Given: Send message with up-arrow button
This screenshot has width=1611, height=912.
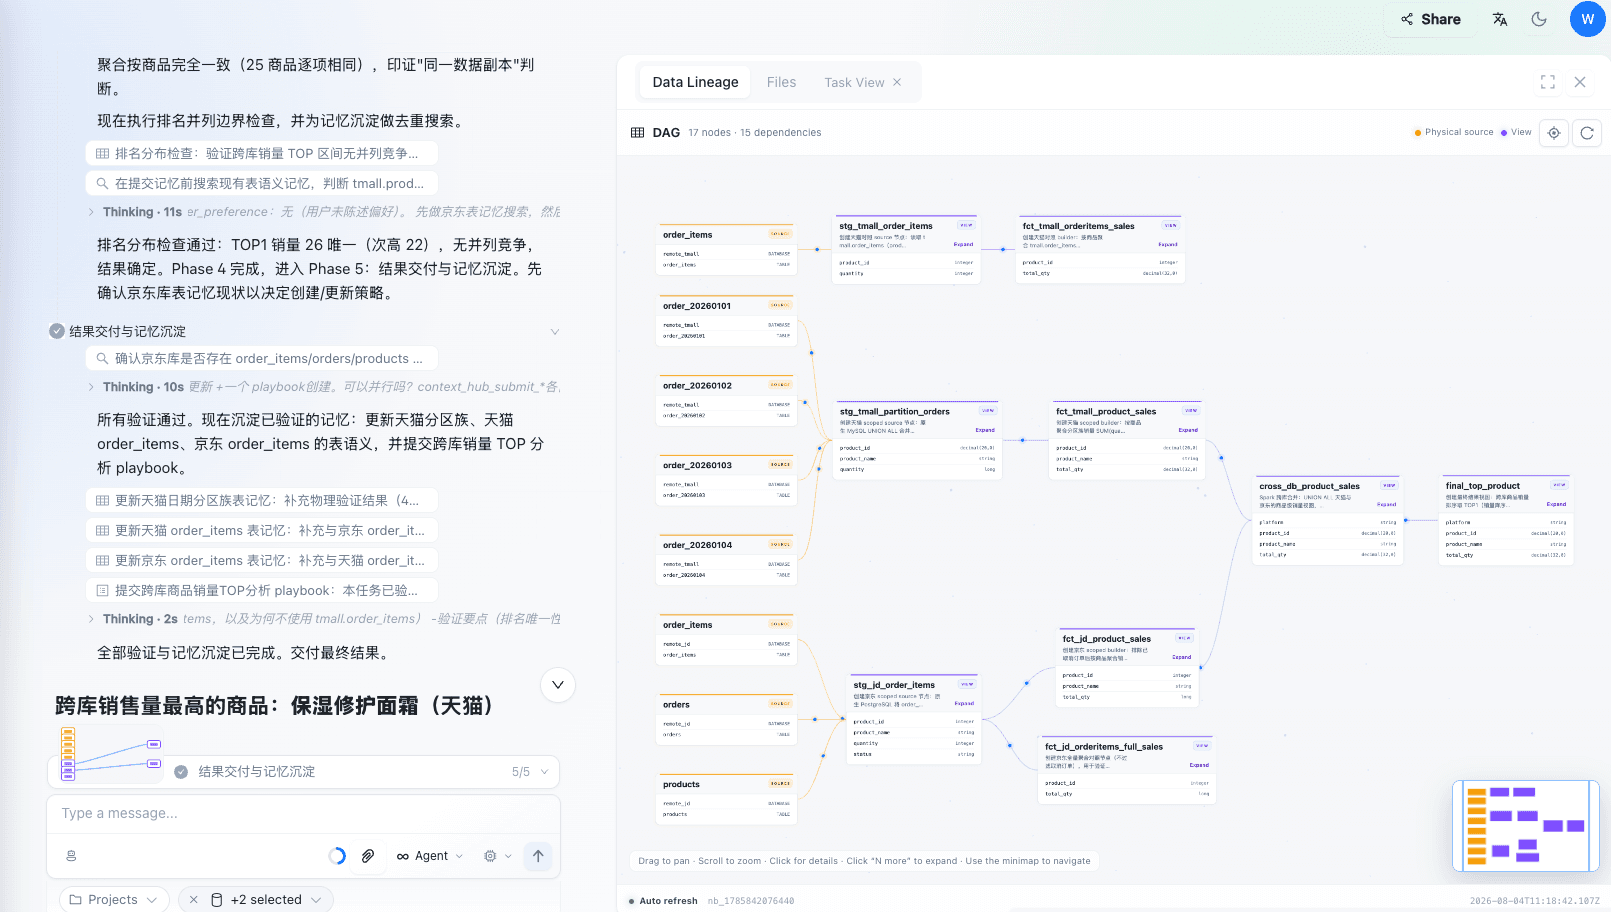Looking at the screenshot, I should point(538,856).
